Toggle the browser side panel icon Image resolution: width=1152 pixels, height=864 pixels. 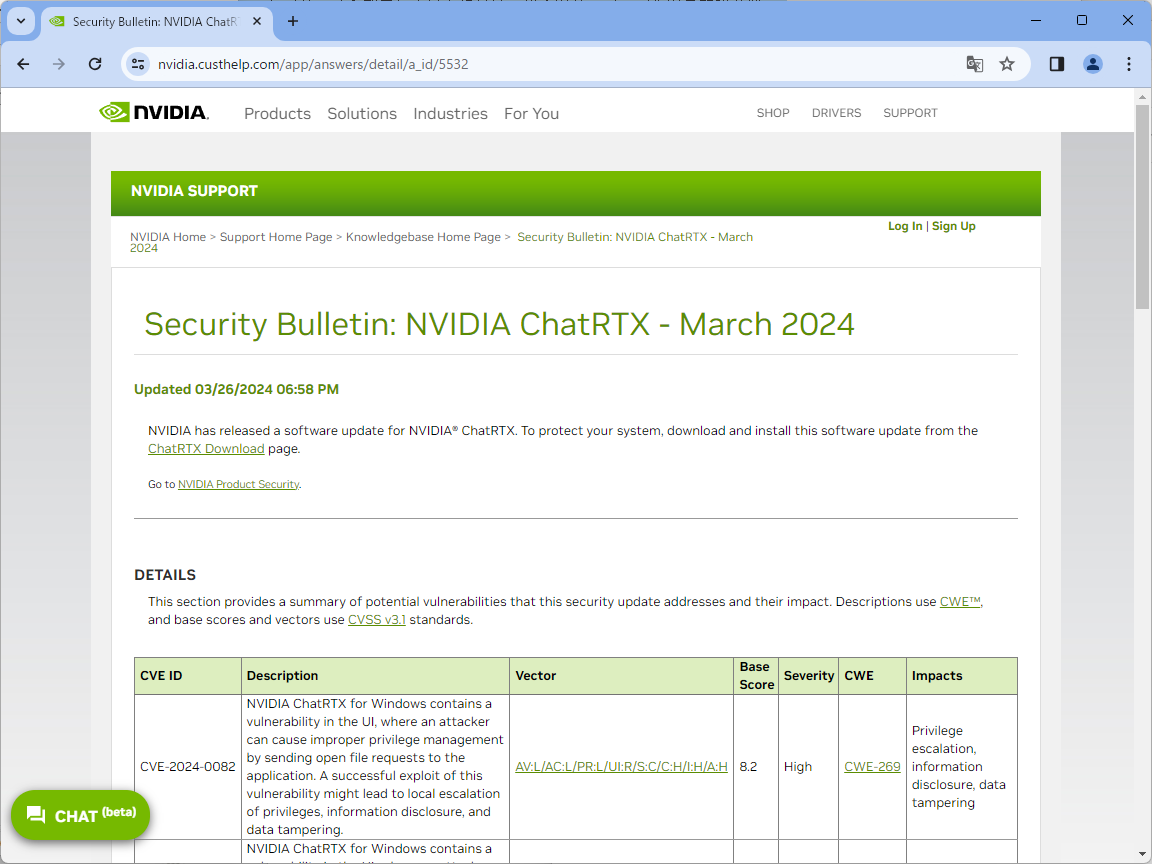[1056, 64]
